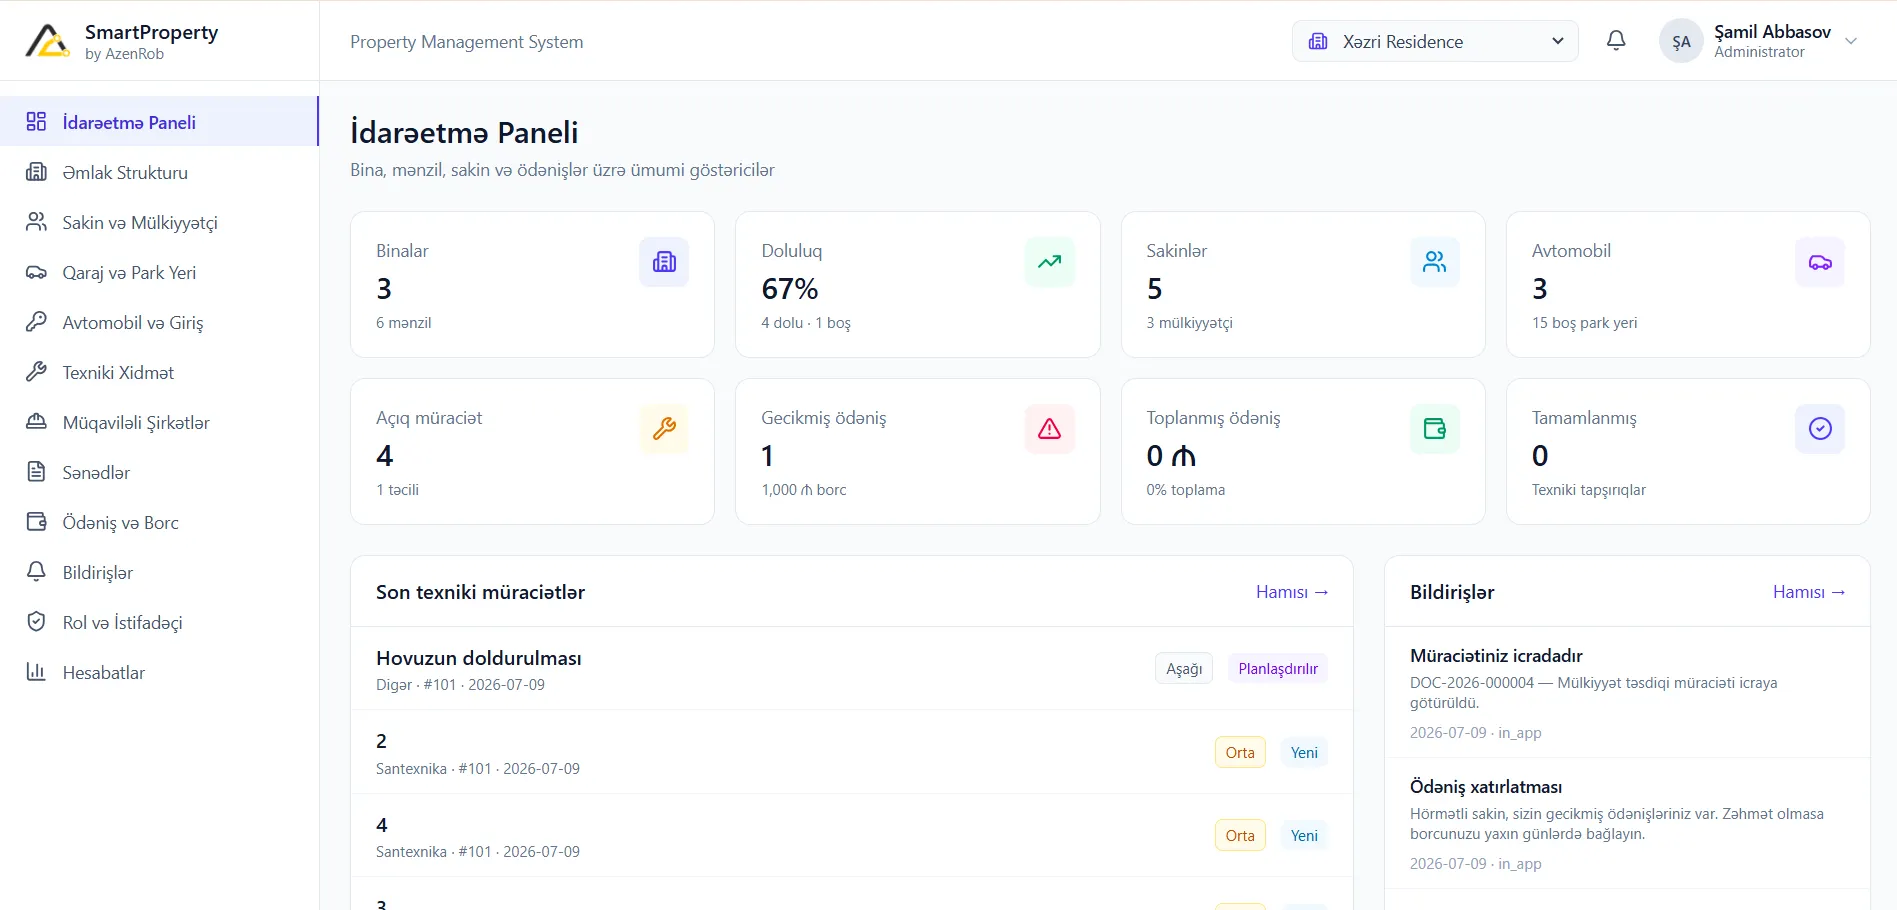Screen dimensions: 1897x910
Task: Click the checkmark icon on Tamamlanmış card
Action: 1820,429
